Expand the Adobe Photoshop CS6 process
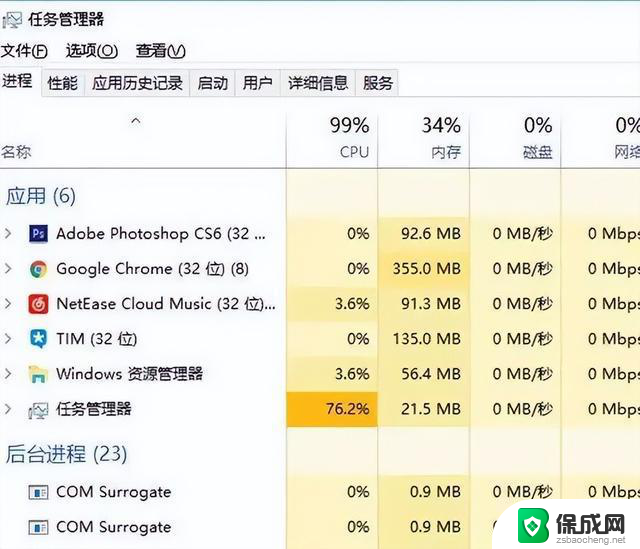 point(8,233)
